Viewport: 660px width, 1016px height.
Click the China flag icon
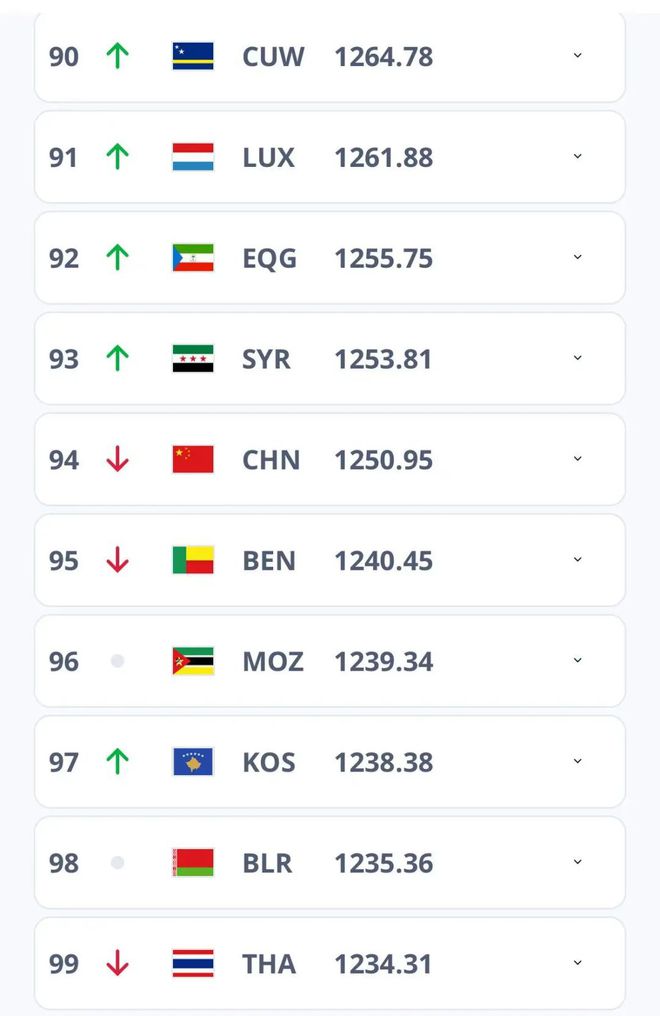click(x=193, y=460)
